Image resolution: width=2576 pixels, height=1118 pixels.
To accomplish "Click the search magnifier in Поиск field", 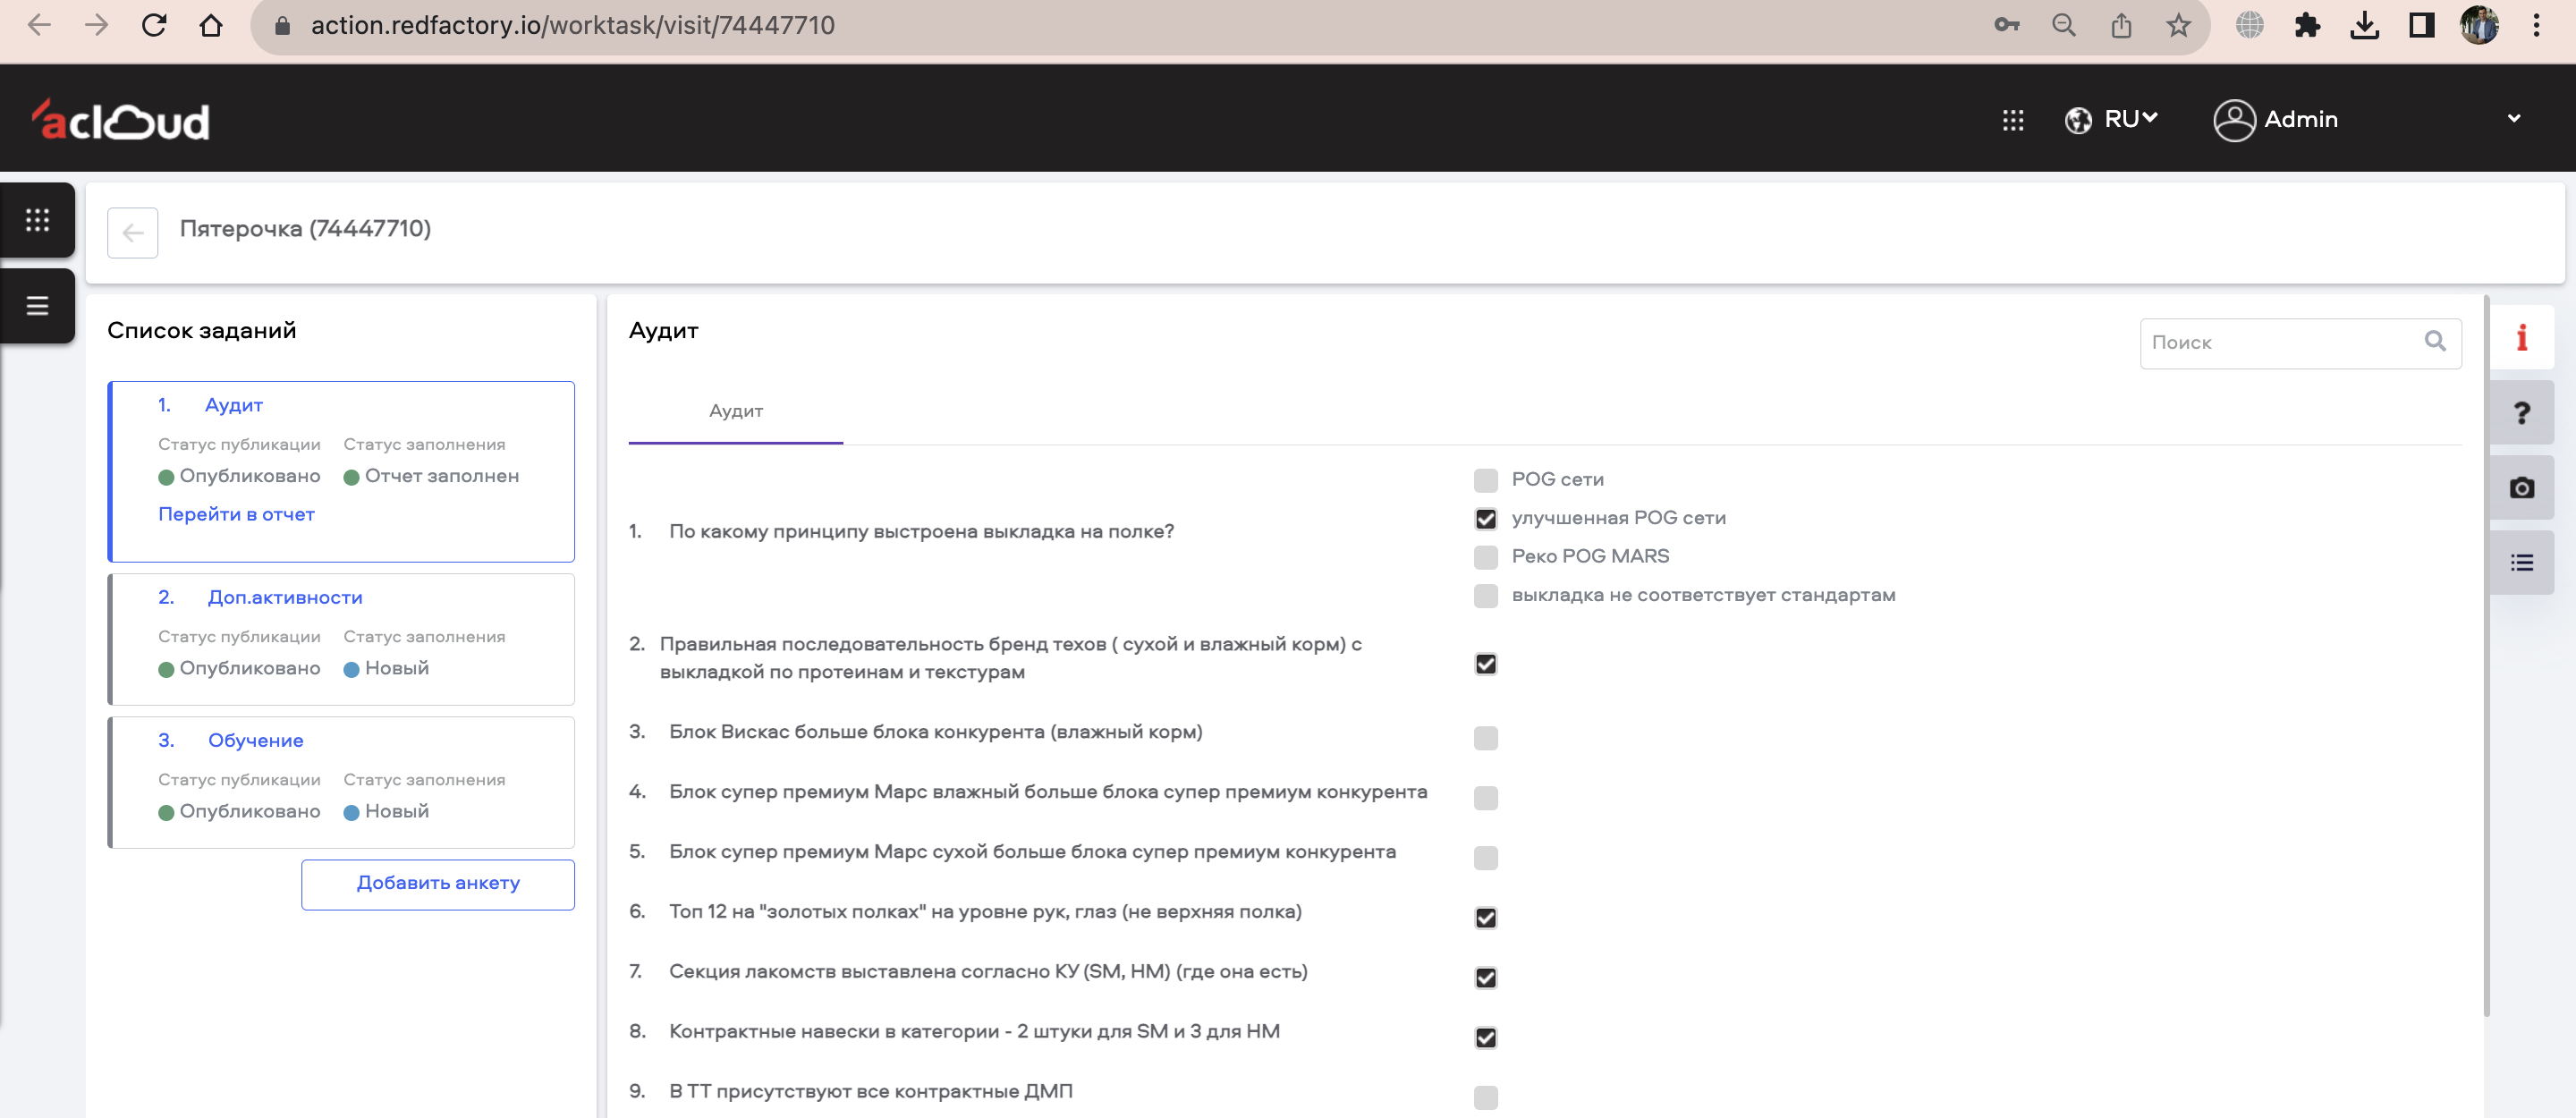I will [2435, 342].
